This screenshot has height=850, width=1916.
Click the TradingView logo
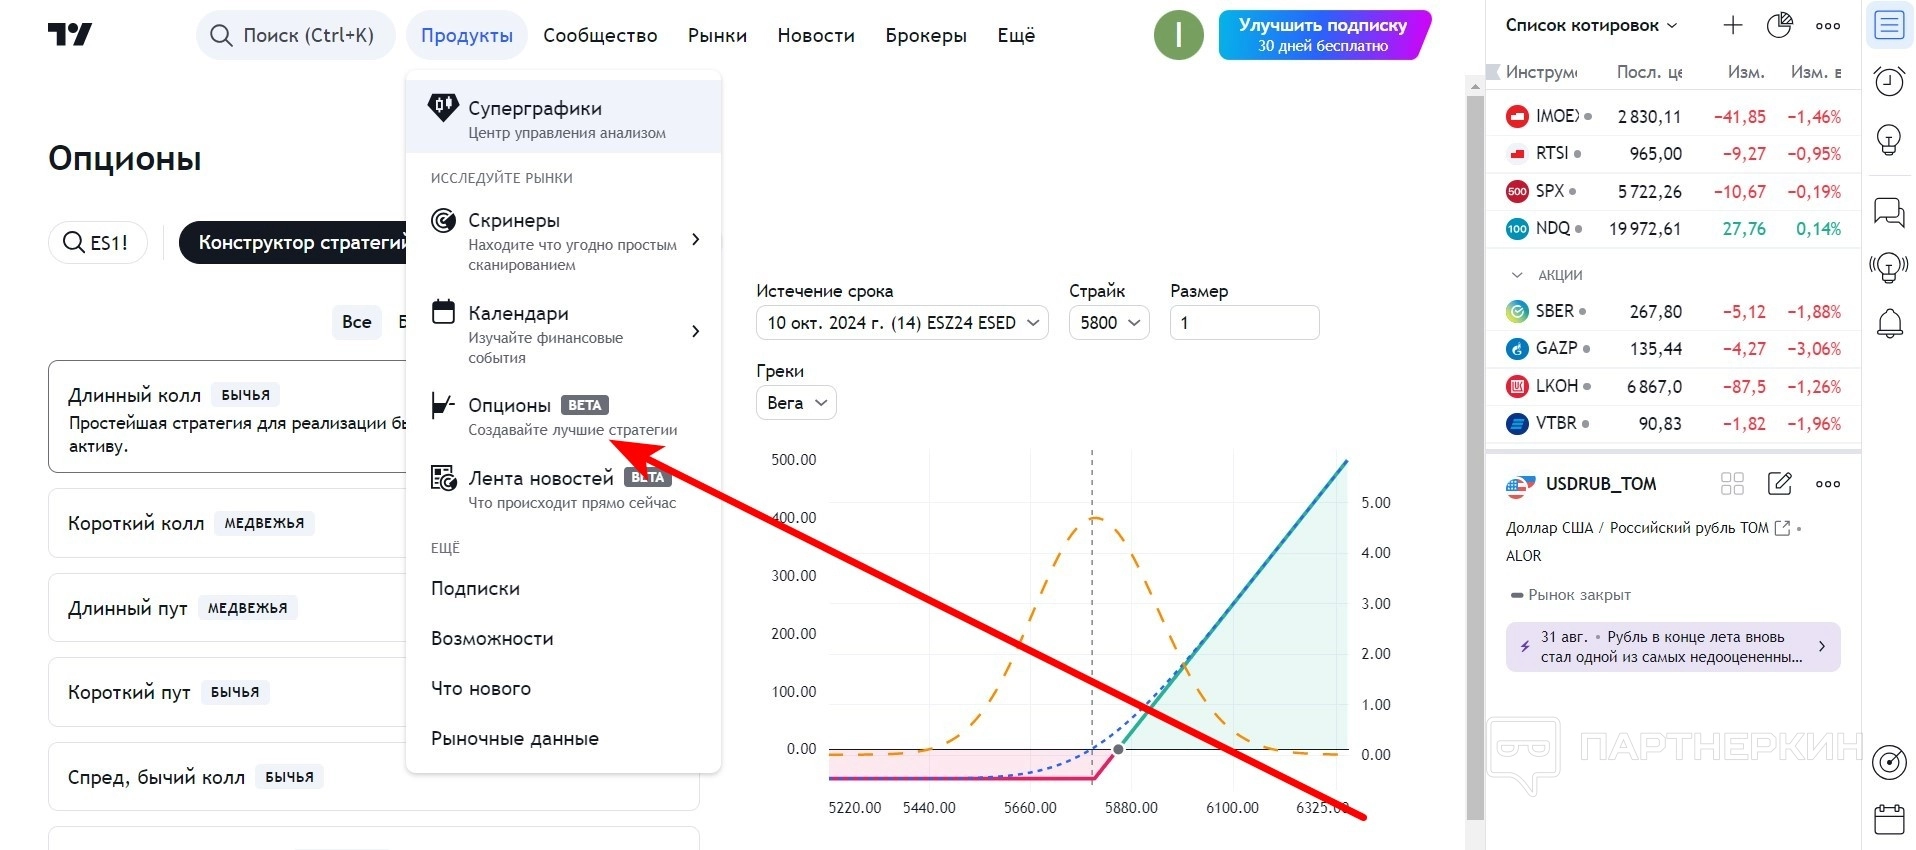point(70,35)
